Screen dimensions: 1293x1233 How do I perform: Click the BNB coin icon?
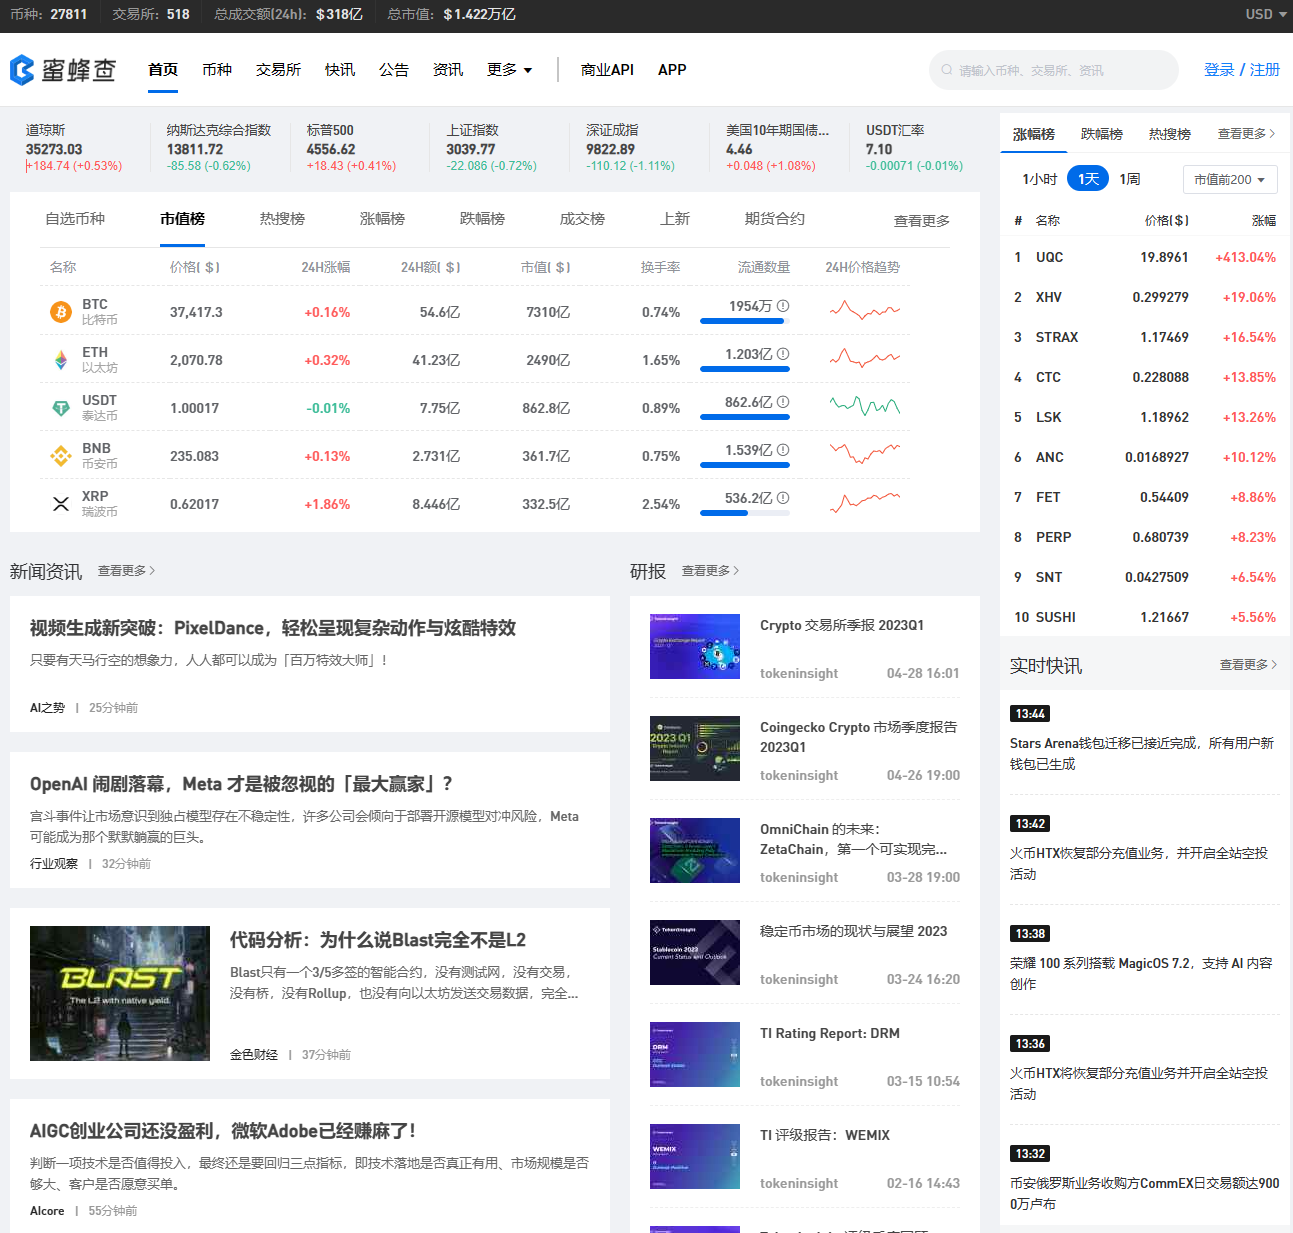(x=61, y=456)
